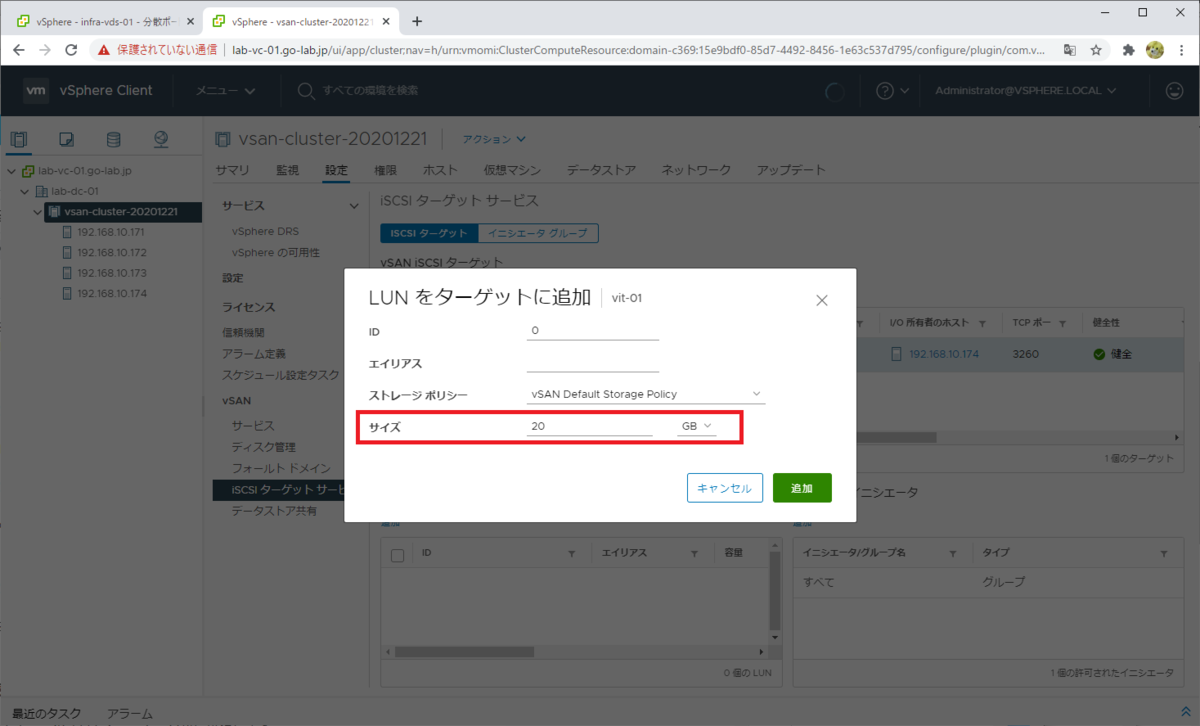Tick the select-all checkbox in LUN table
Image resolution: width=1200 pixels, height=726 pixels.
[x=397, y=555]
